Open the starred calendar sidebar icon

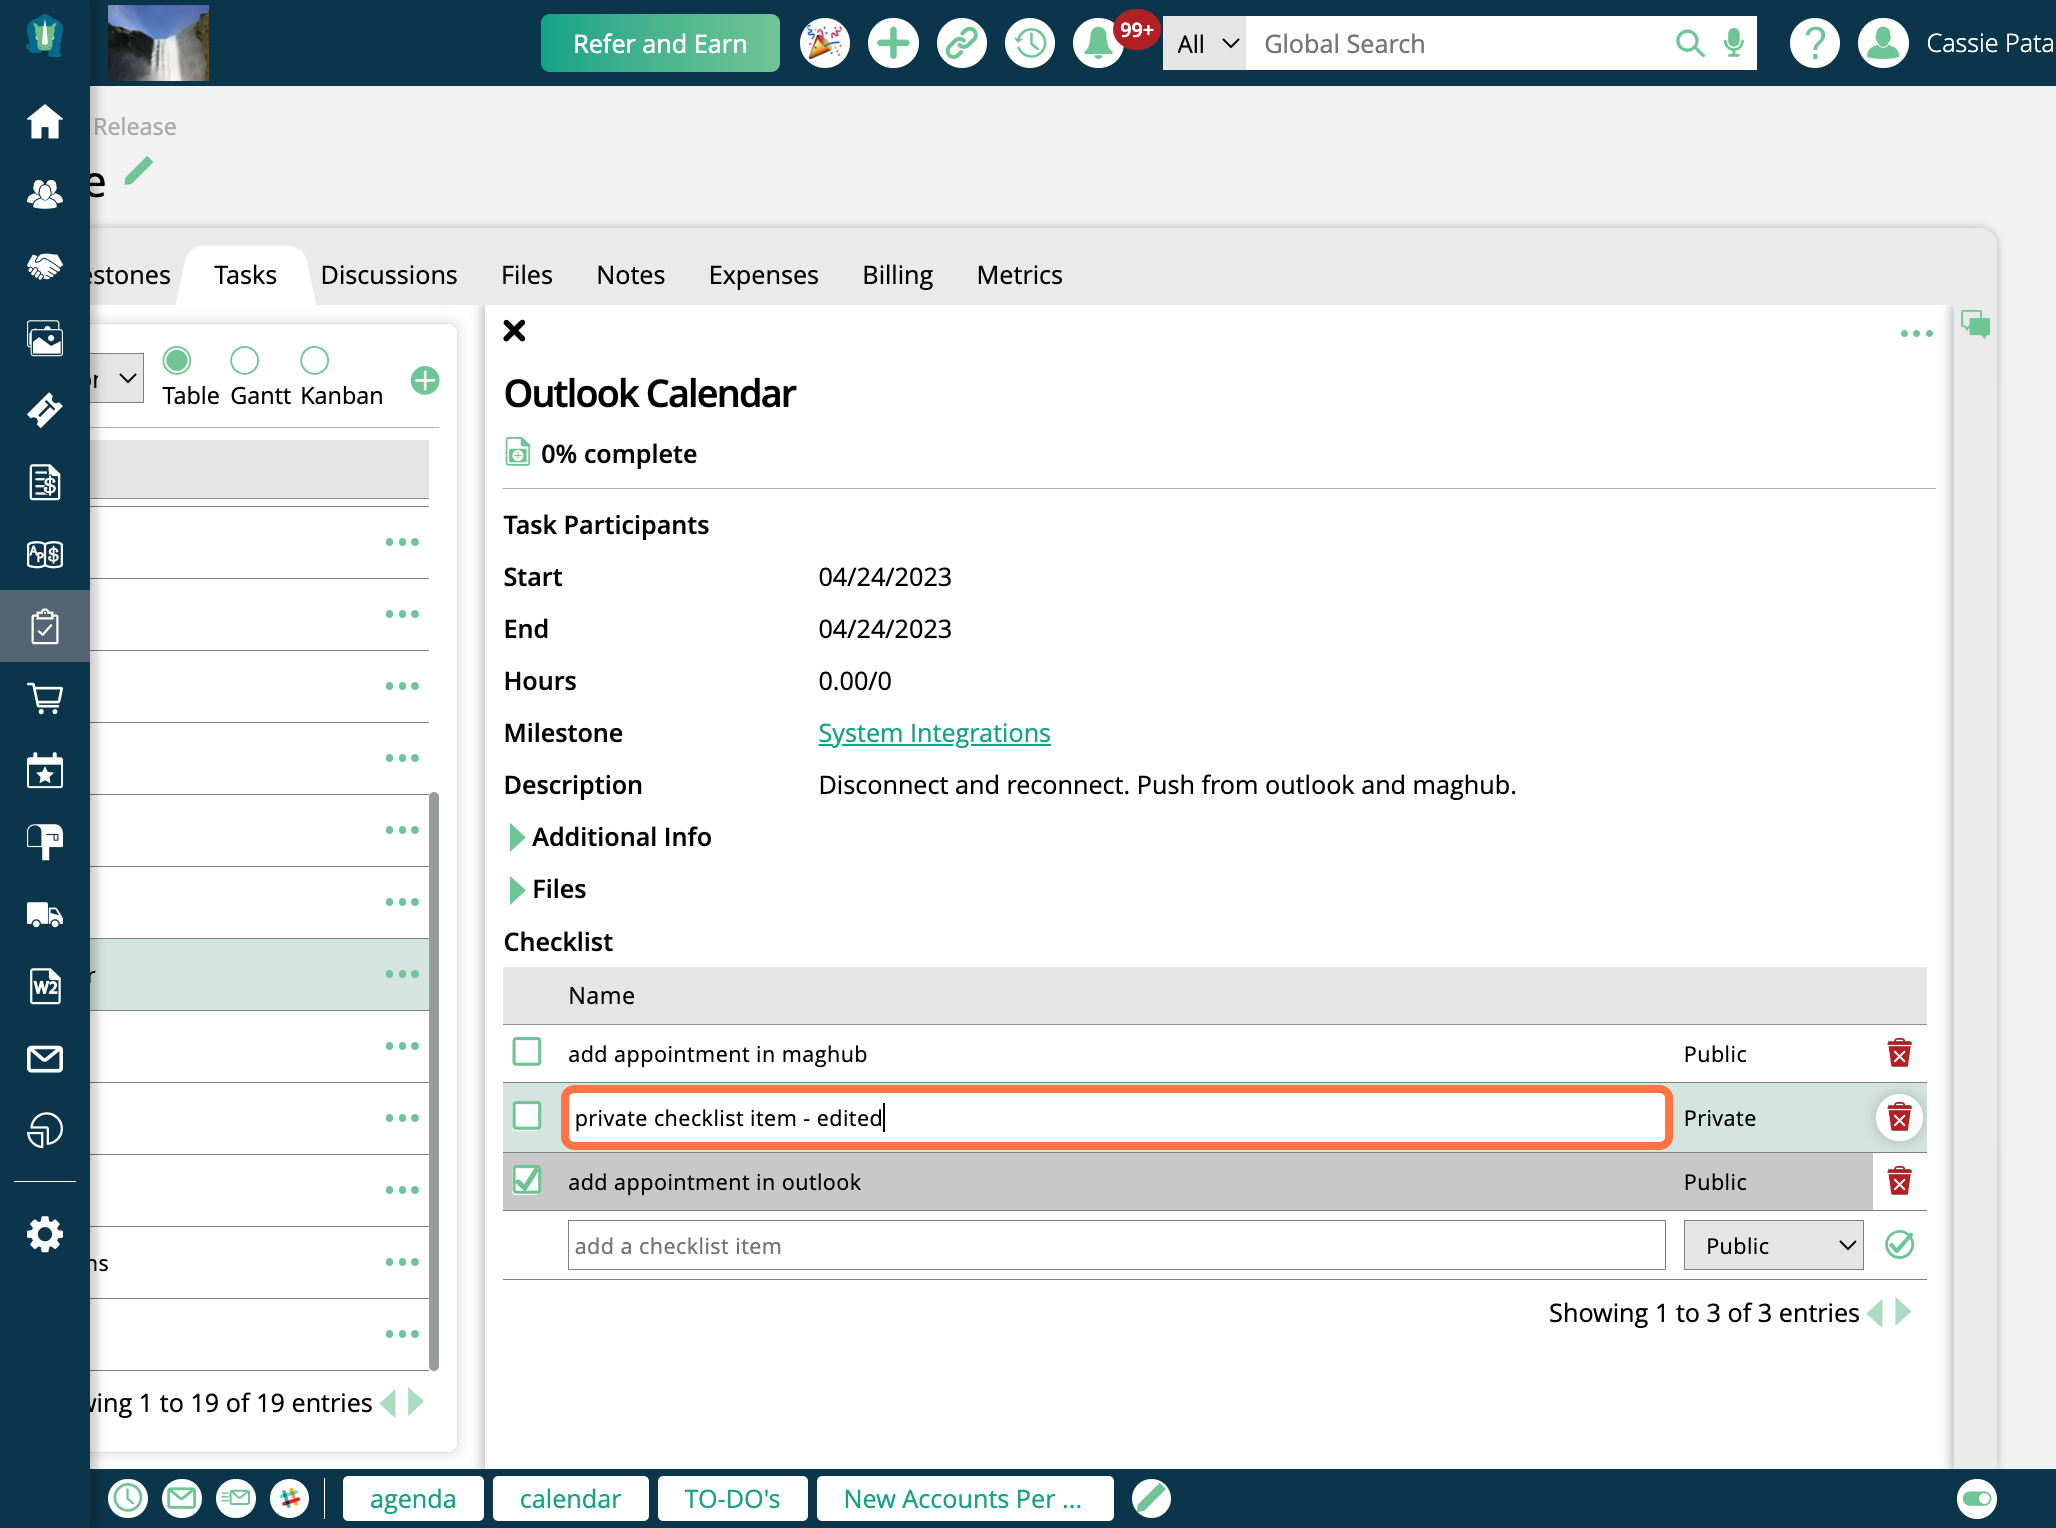[45, 770]
